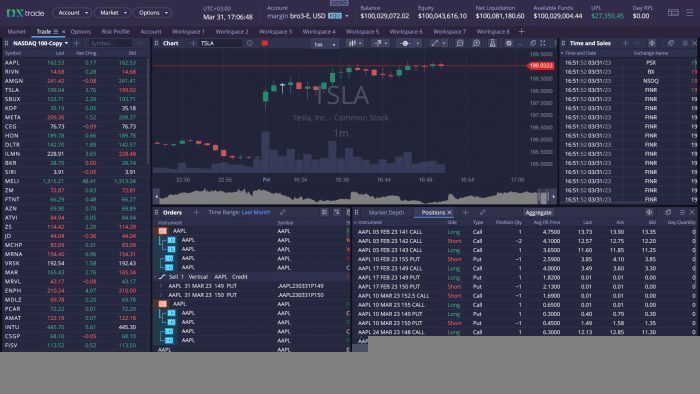Open the Account dropdown menu in header
Viewport: 700px width, 394px height.
click(72, 12)
